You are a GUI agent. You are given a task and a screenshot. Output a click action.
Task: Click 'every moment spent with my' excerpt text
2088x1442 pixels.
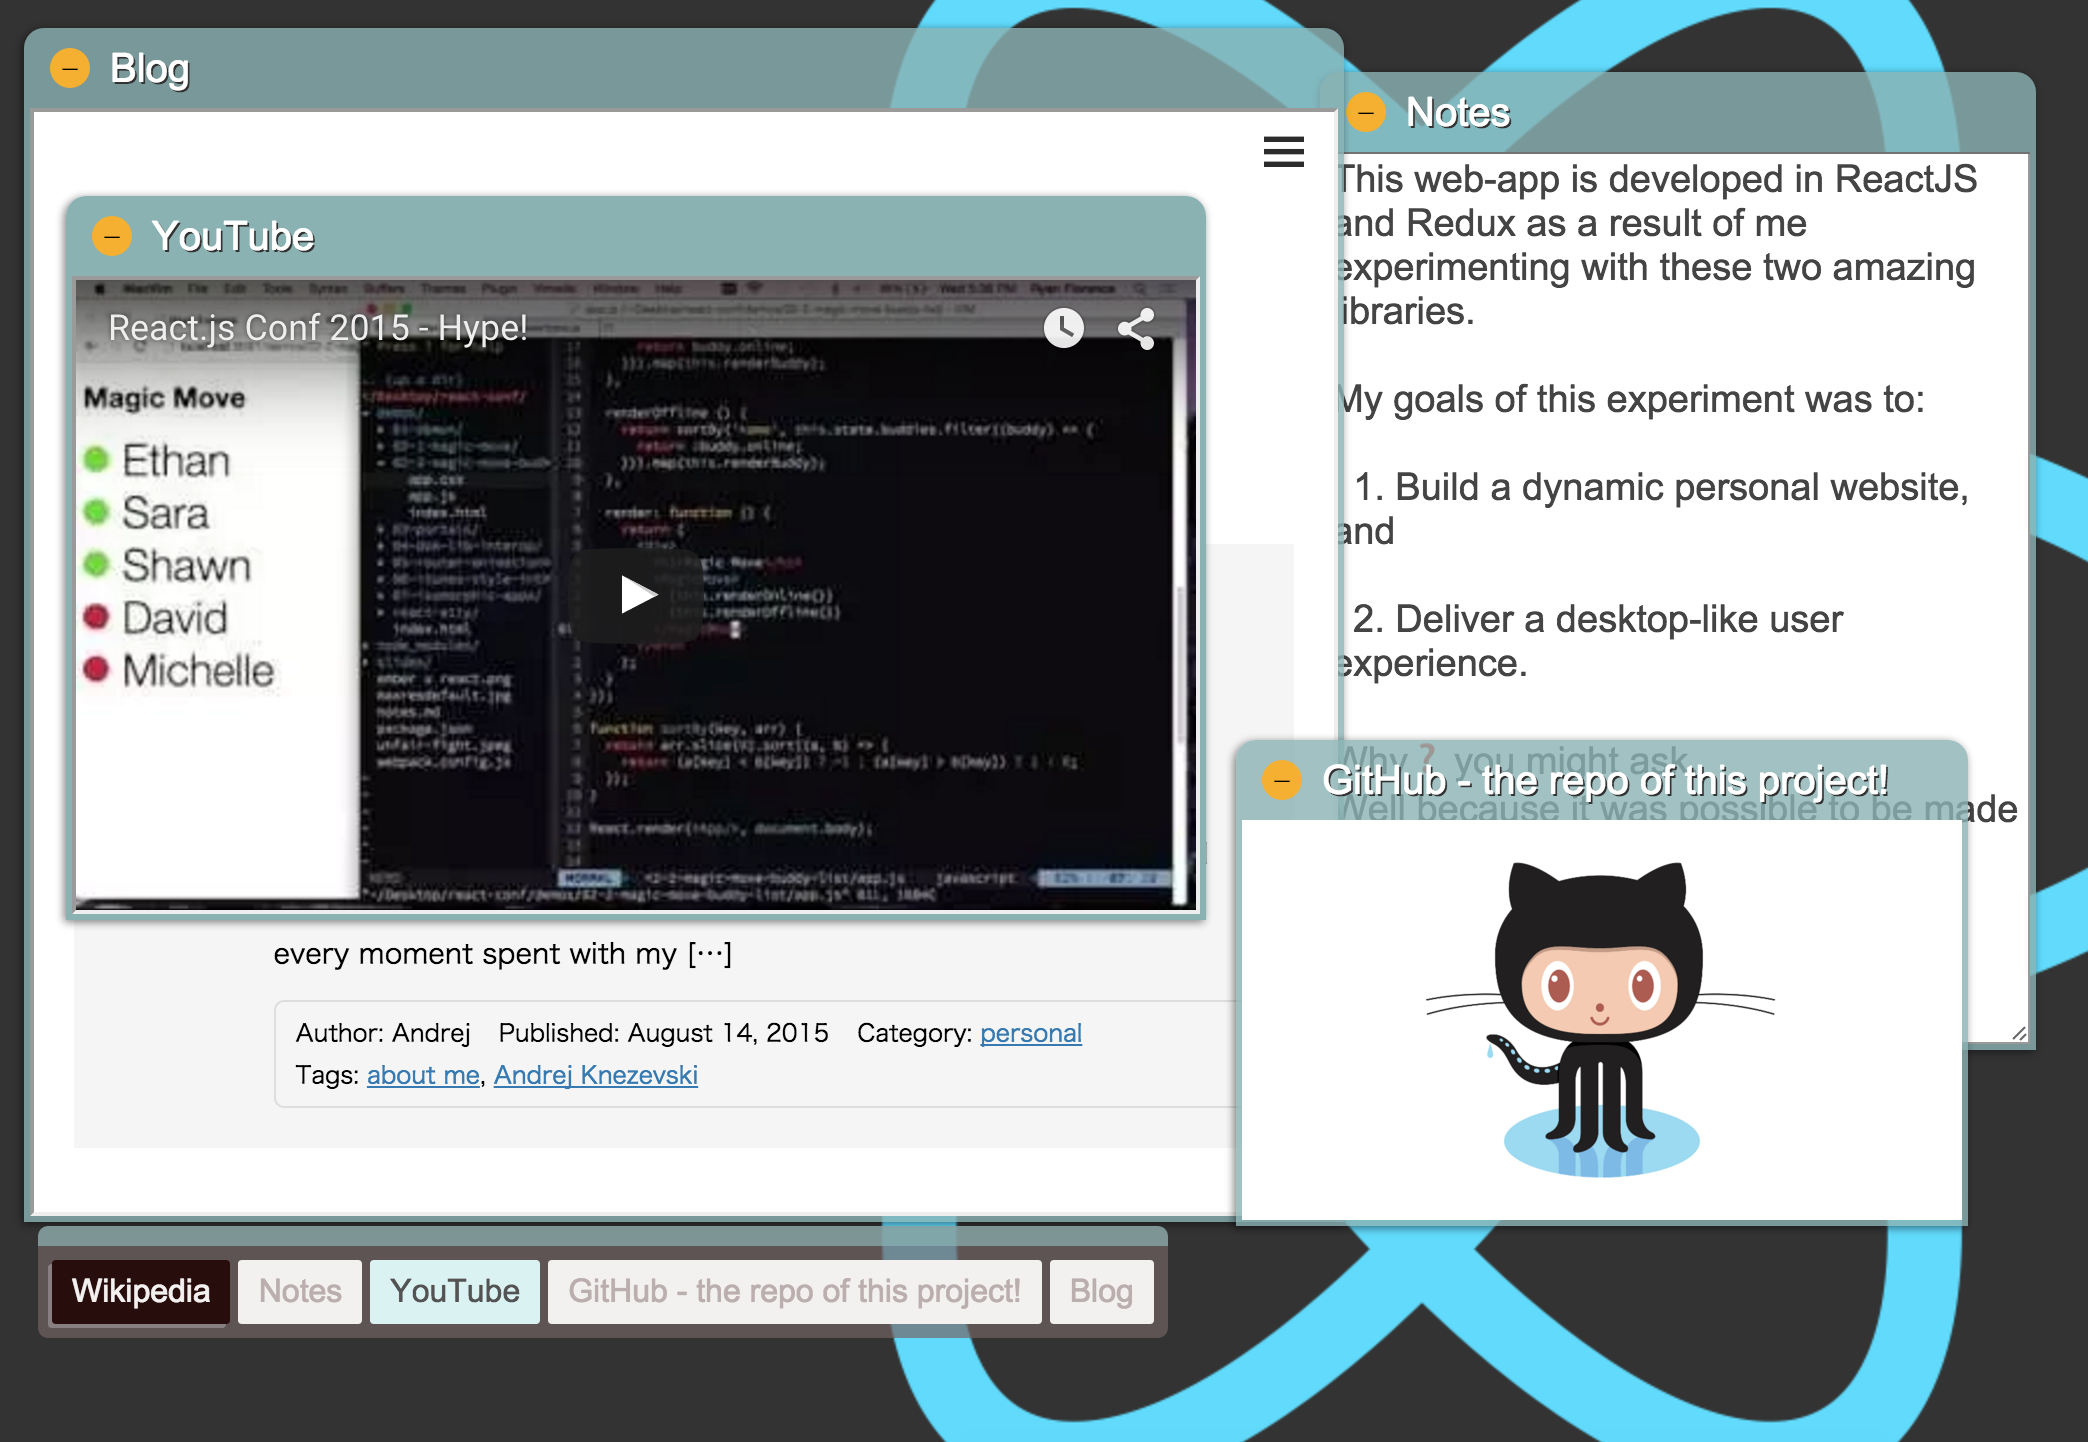click(x=503, y=954)
